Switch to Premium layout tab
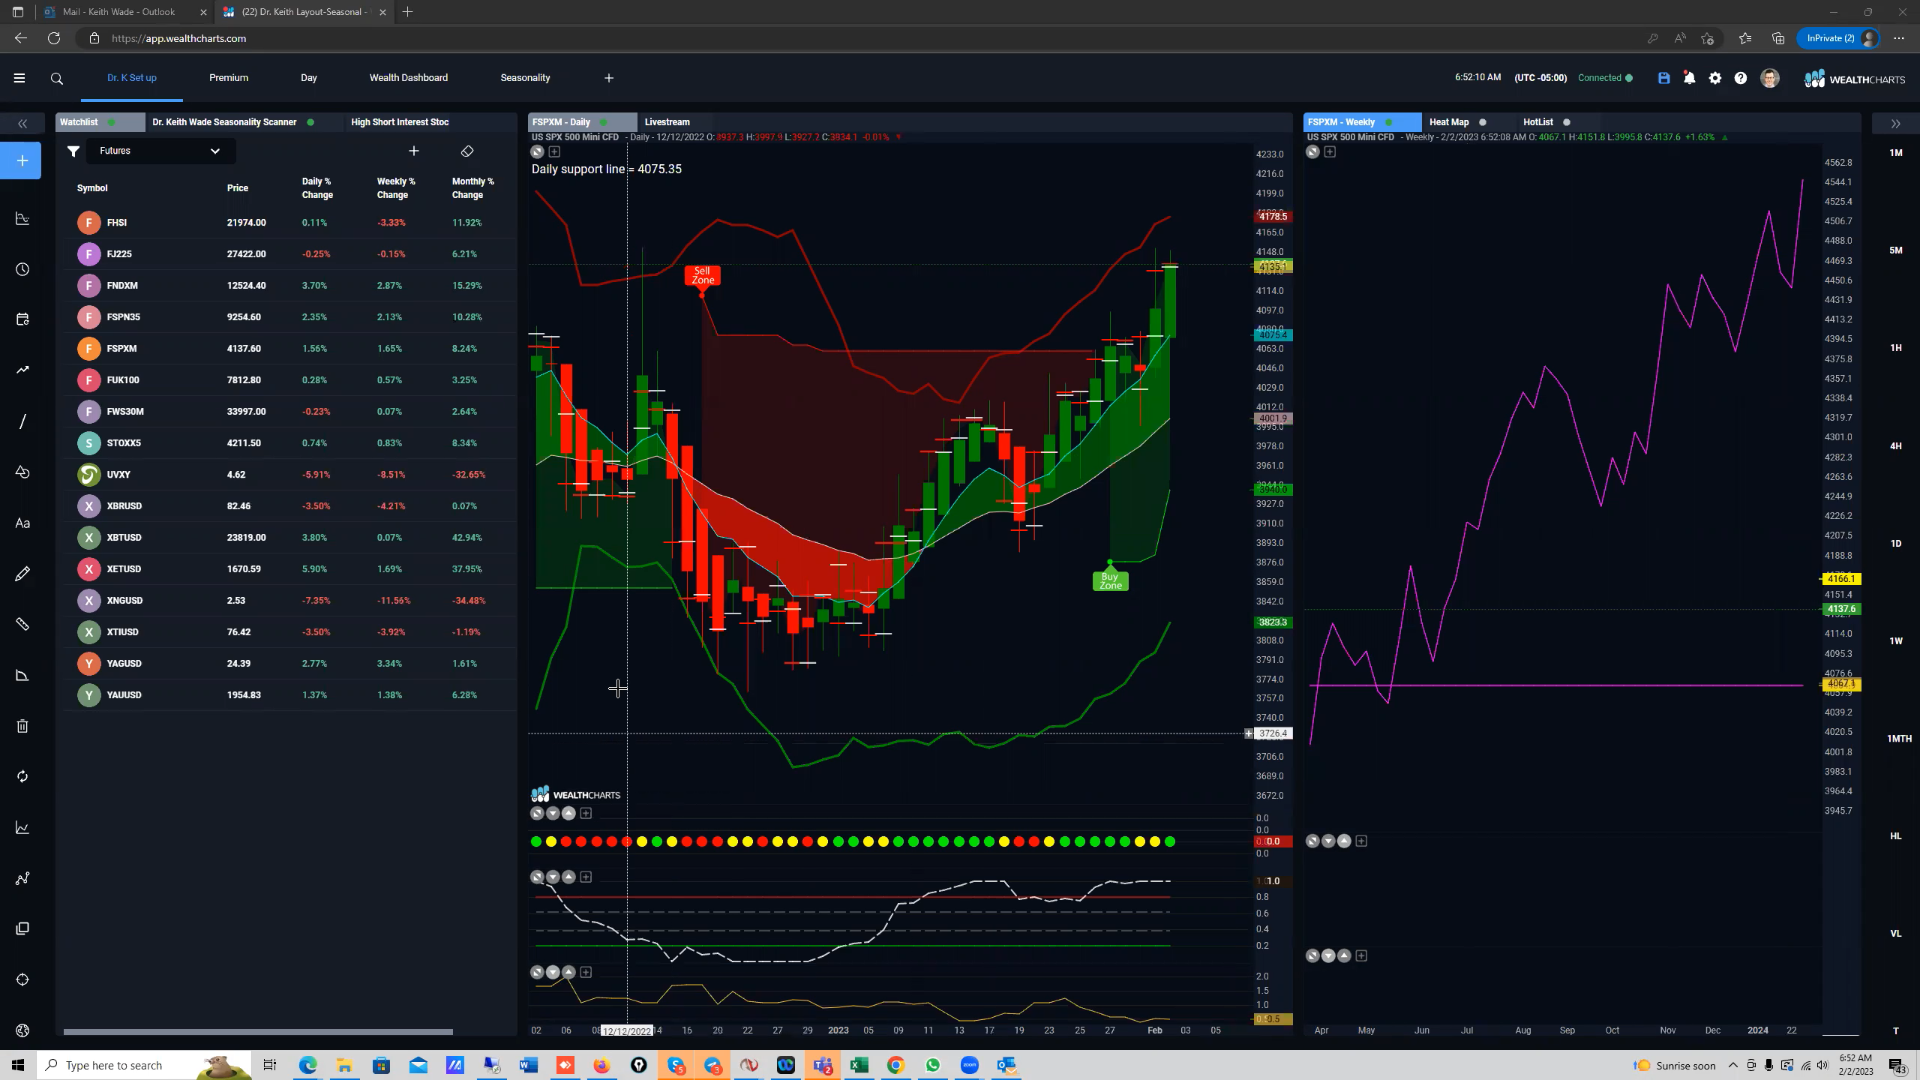The image size is (1920, 1080). coord(229,78)
